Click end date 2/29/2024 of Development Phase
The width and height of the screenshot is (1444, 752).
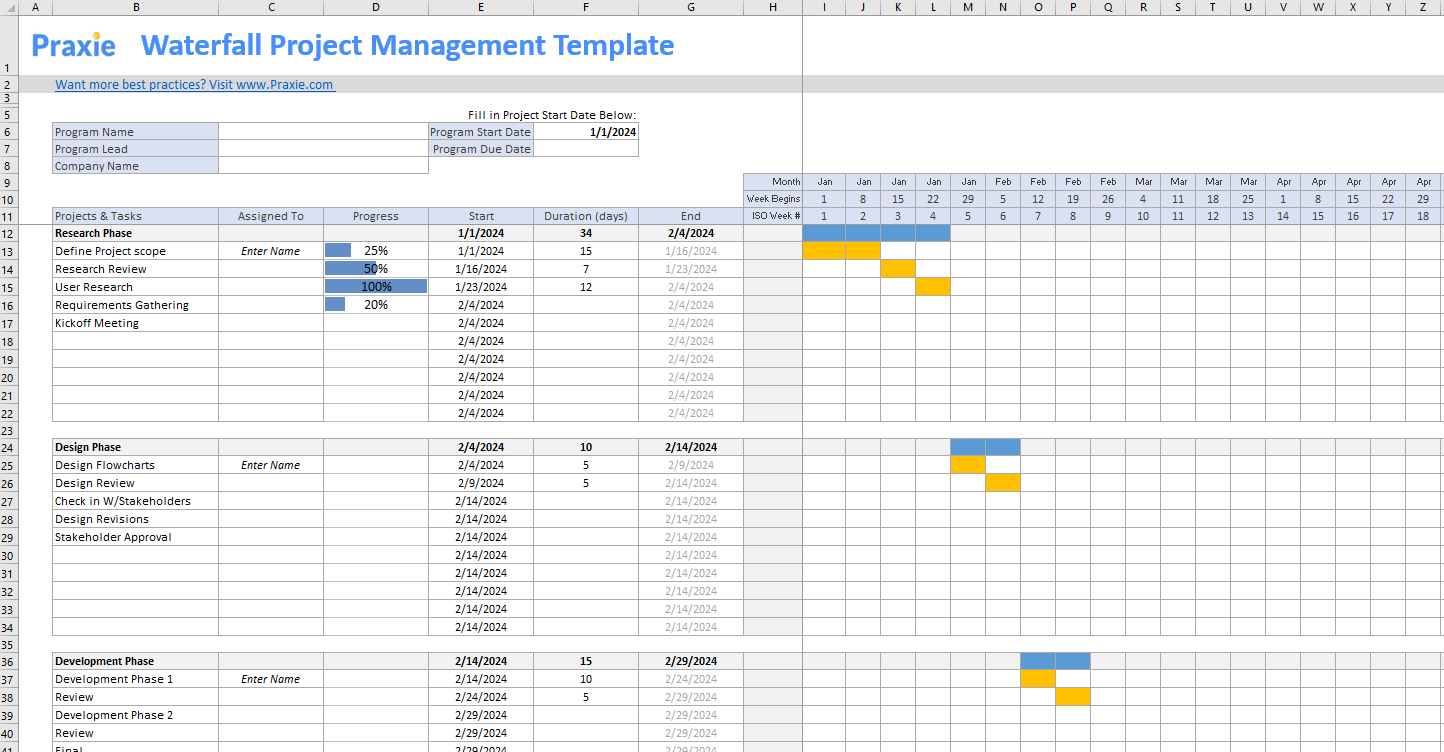(691, 661)
